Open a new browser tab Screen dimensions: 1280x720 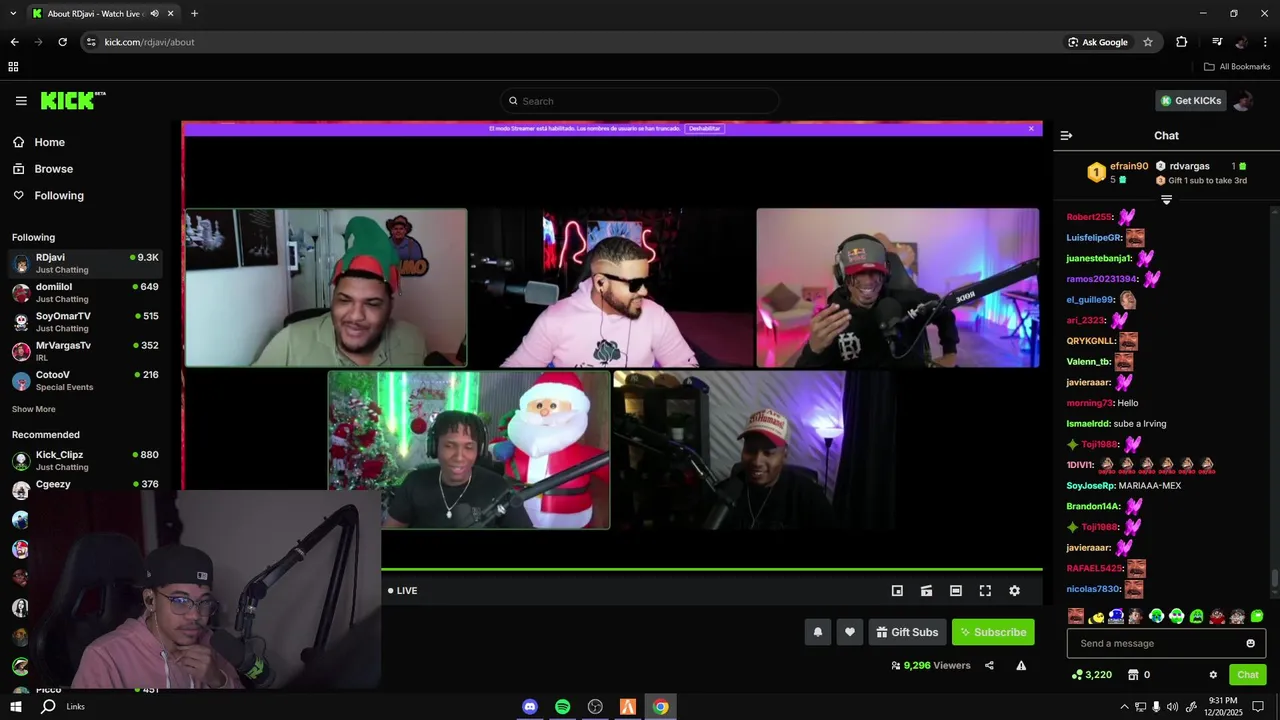(194, 14)
